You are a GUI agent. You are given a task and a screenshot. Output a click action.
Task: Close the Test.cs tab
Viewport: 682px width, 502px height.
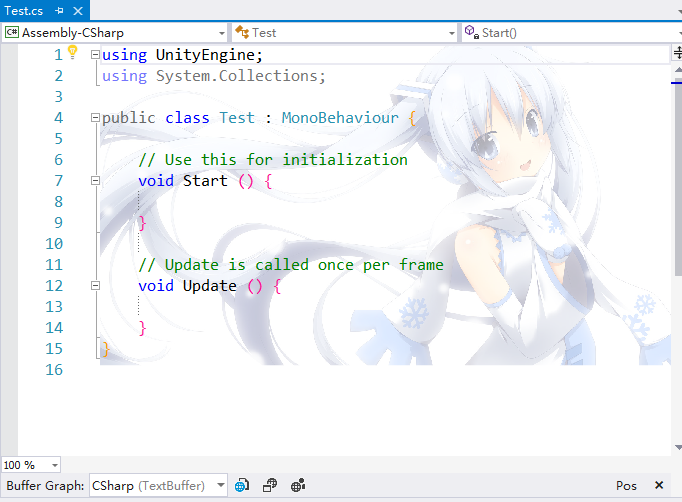(78, 11)
